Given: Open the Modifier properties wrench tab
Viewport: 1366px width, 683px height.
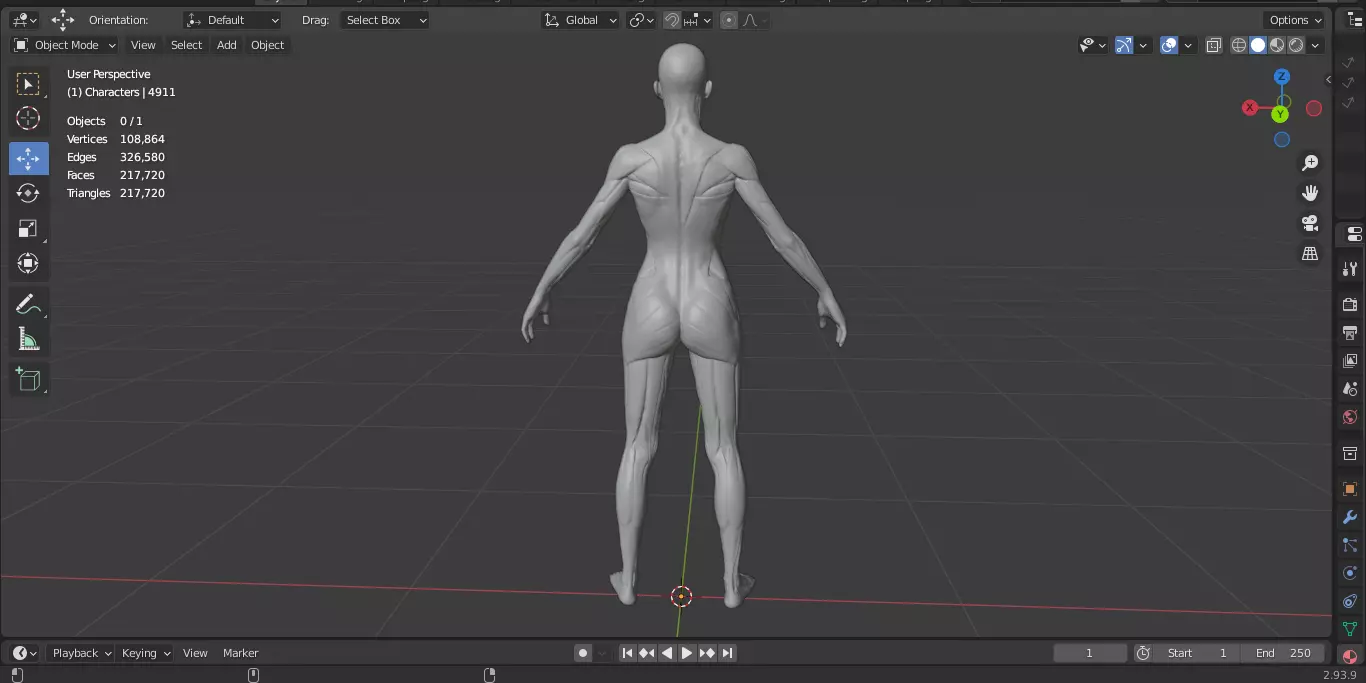Looking at the screenshot, I should [x=1350, y=517].
